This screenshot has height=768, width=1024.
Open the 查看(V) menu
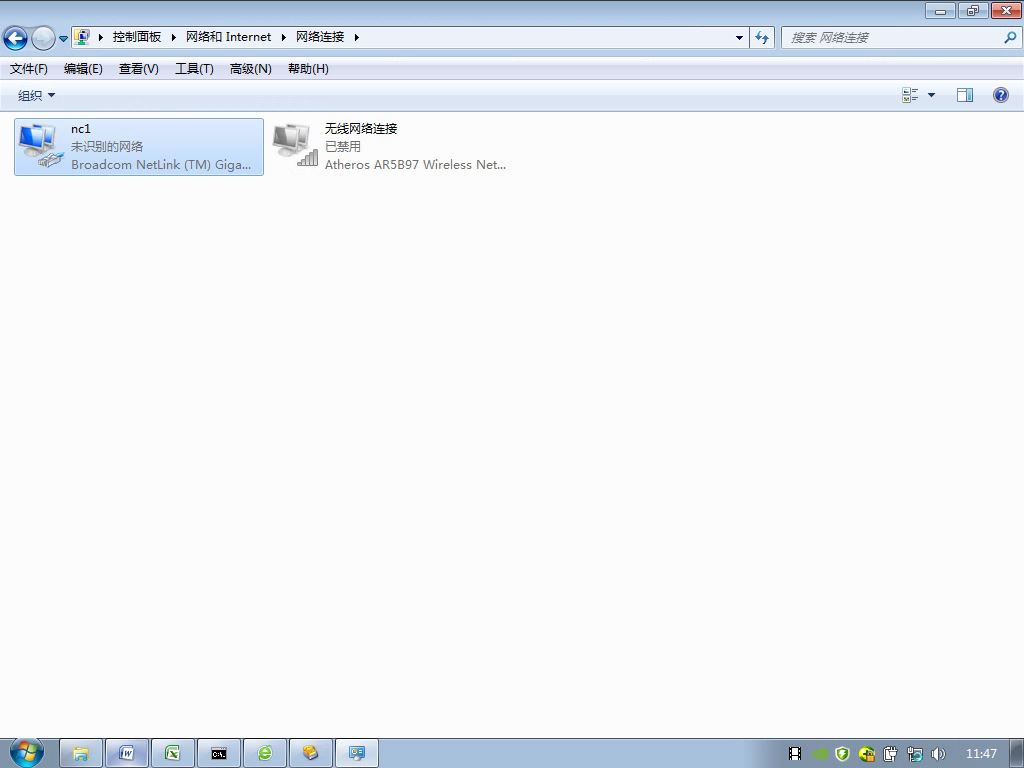coord(138,69)
